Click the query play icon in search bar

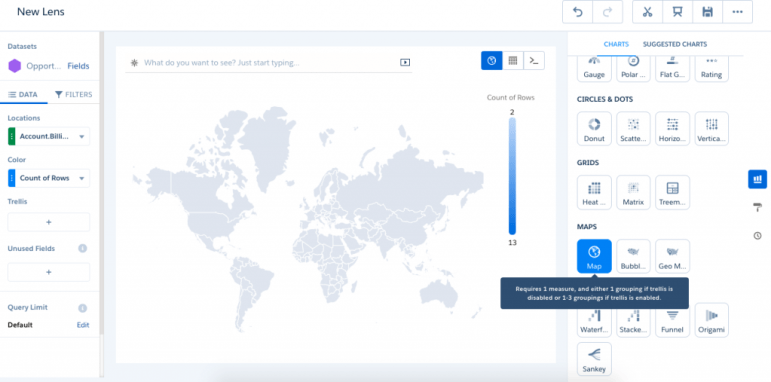[x=405, y=62]
